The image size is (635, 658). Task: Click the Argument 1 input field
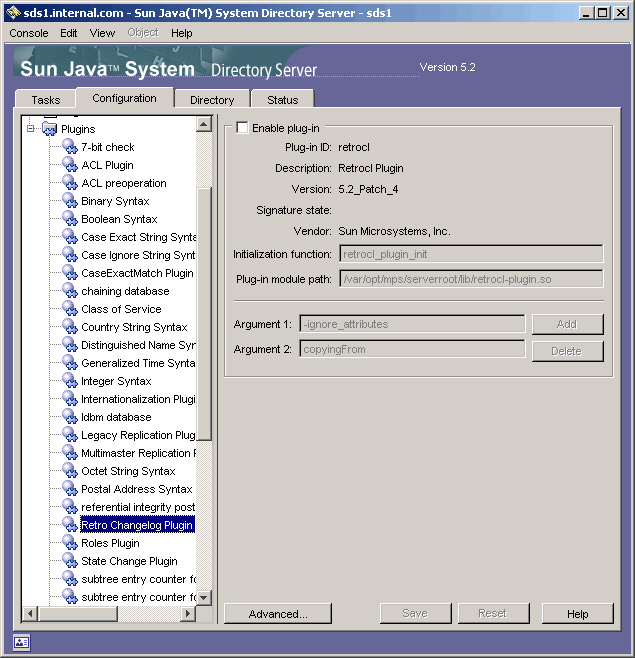point(412,324)
